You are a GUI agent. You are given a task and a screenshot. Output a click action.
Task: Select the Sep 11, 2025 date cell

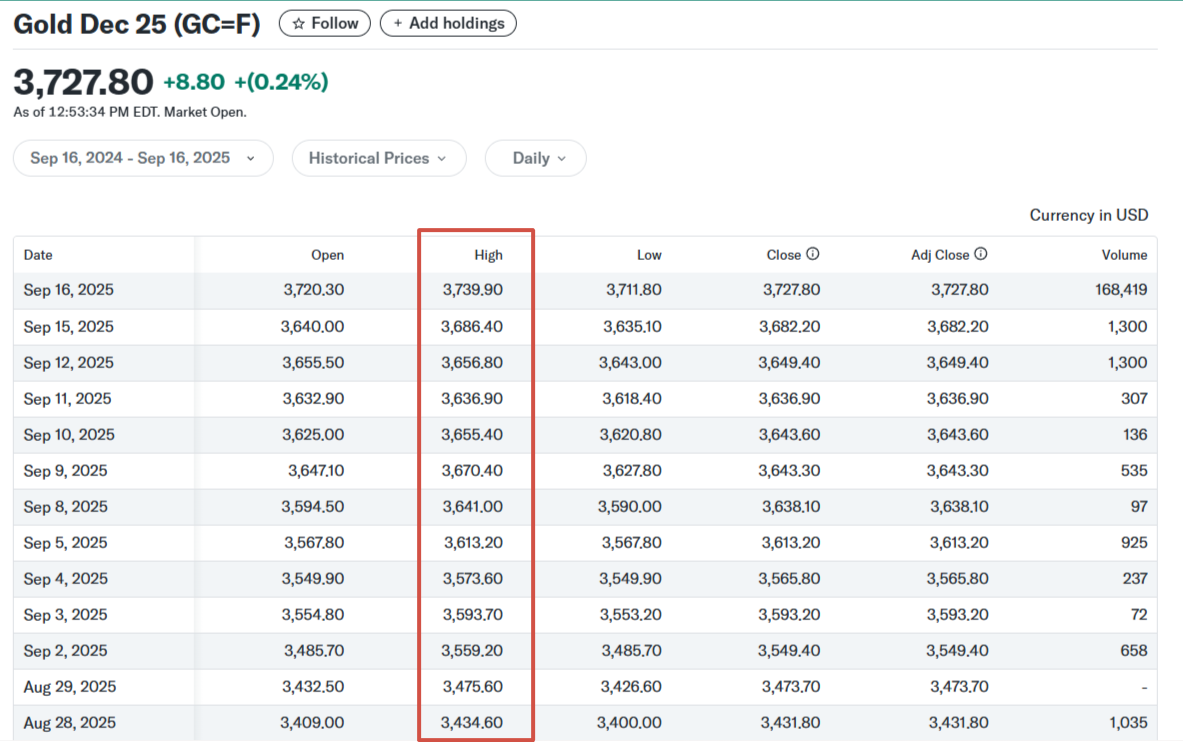coord(67,399)
